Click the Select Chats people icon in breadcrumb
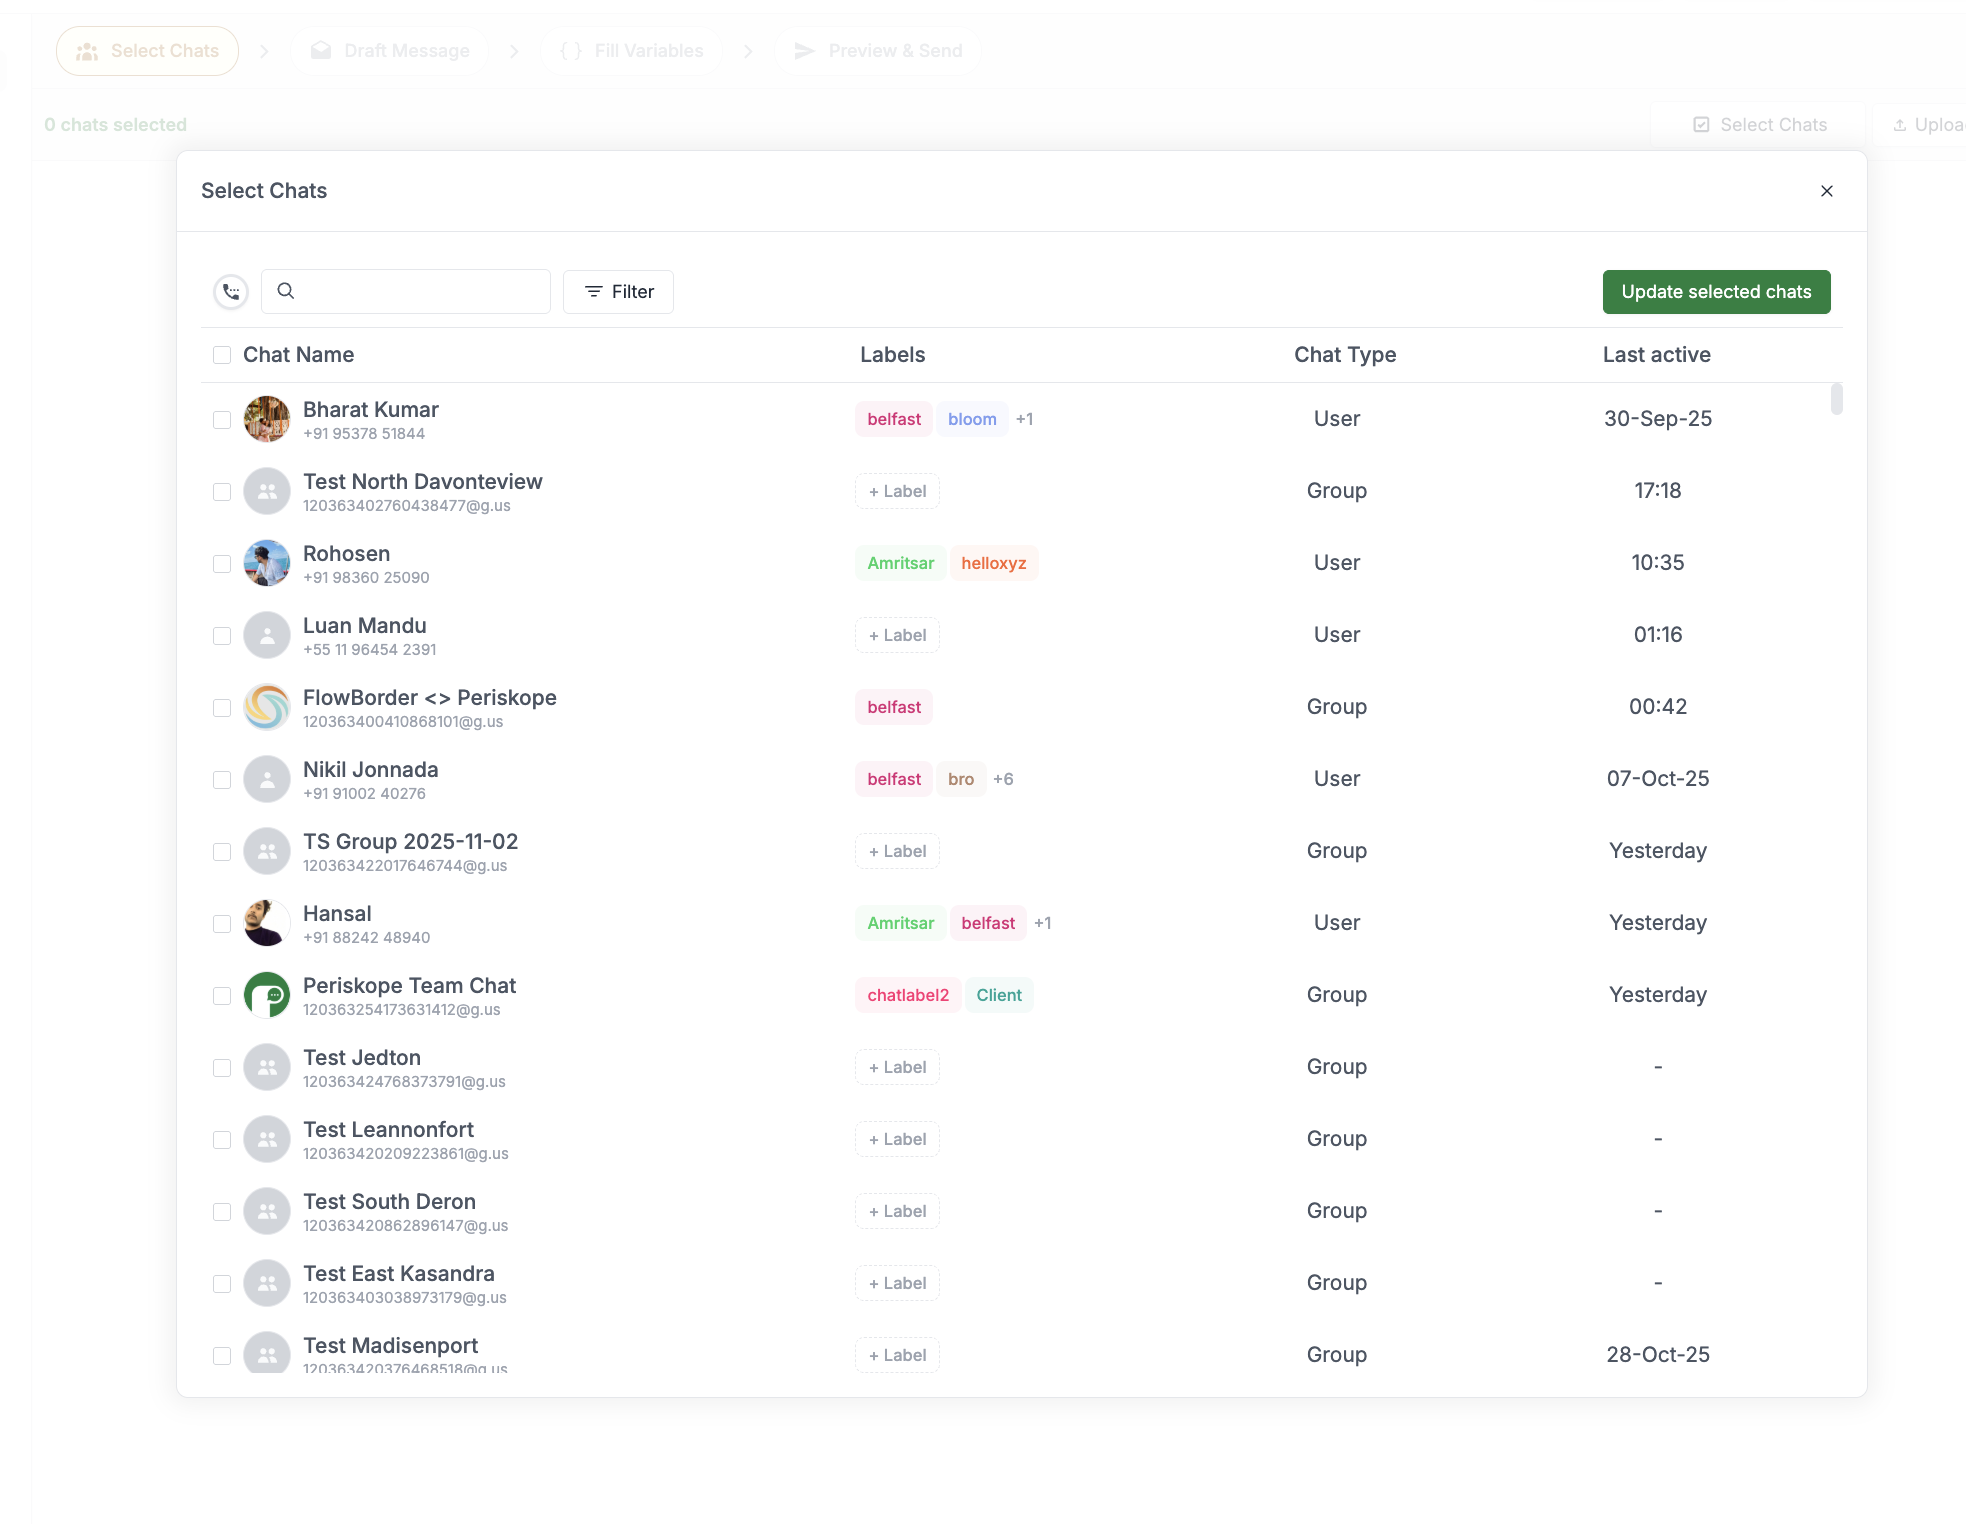The image size is (1966, 1524). 88,50
